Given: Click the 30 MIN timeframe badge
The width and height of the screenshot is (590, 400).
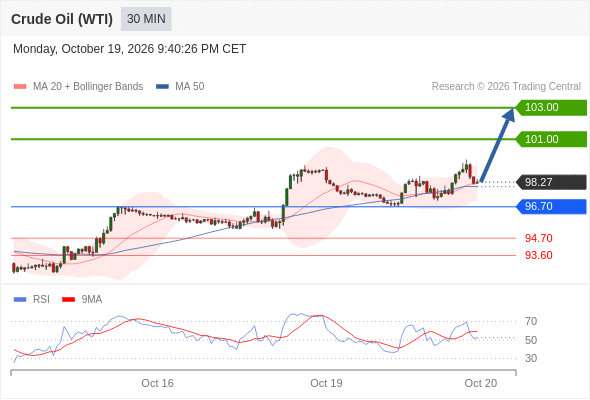Looking at the screenshot, I should (x=146, y=19).
